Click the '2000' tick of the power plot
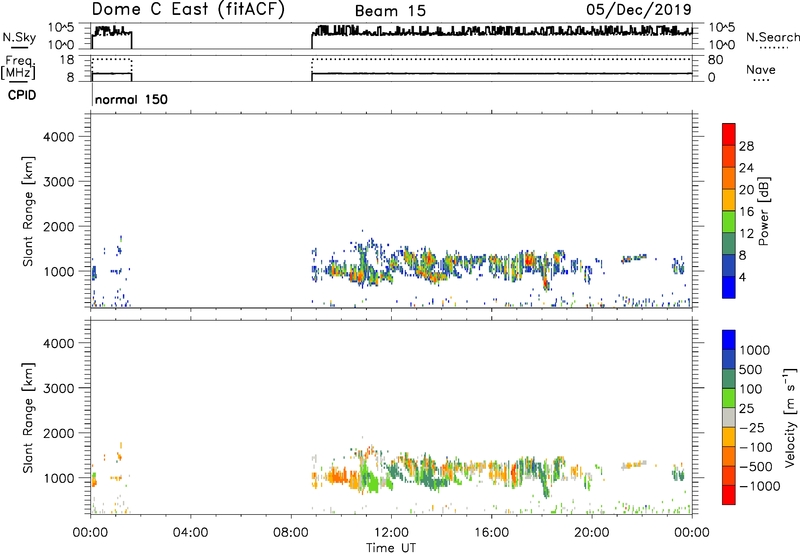800x554 pixels. [59, 226]
